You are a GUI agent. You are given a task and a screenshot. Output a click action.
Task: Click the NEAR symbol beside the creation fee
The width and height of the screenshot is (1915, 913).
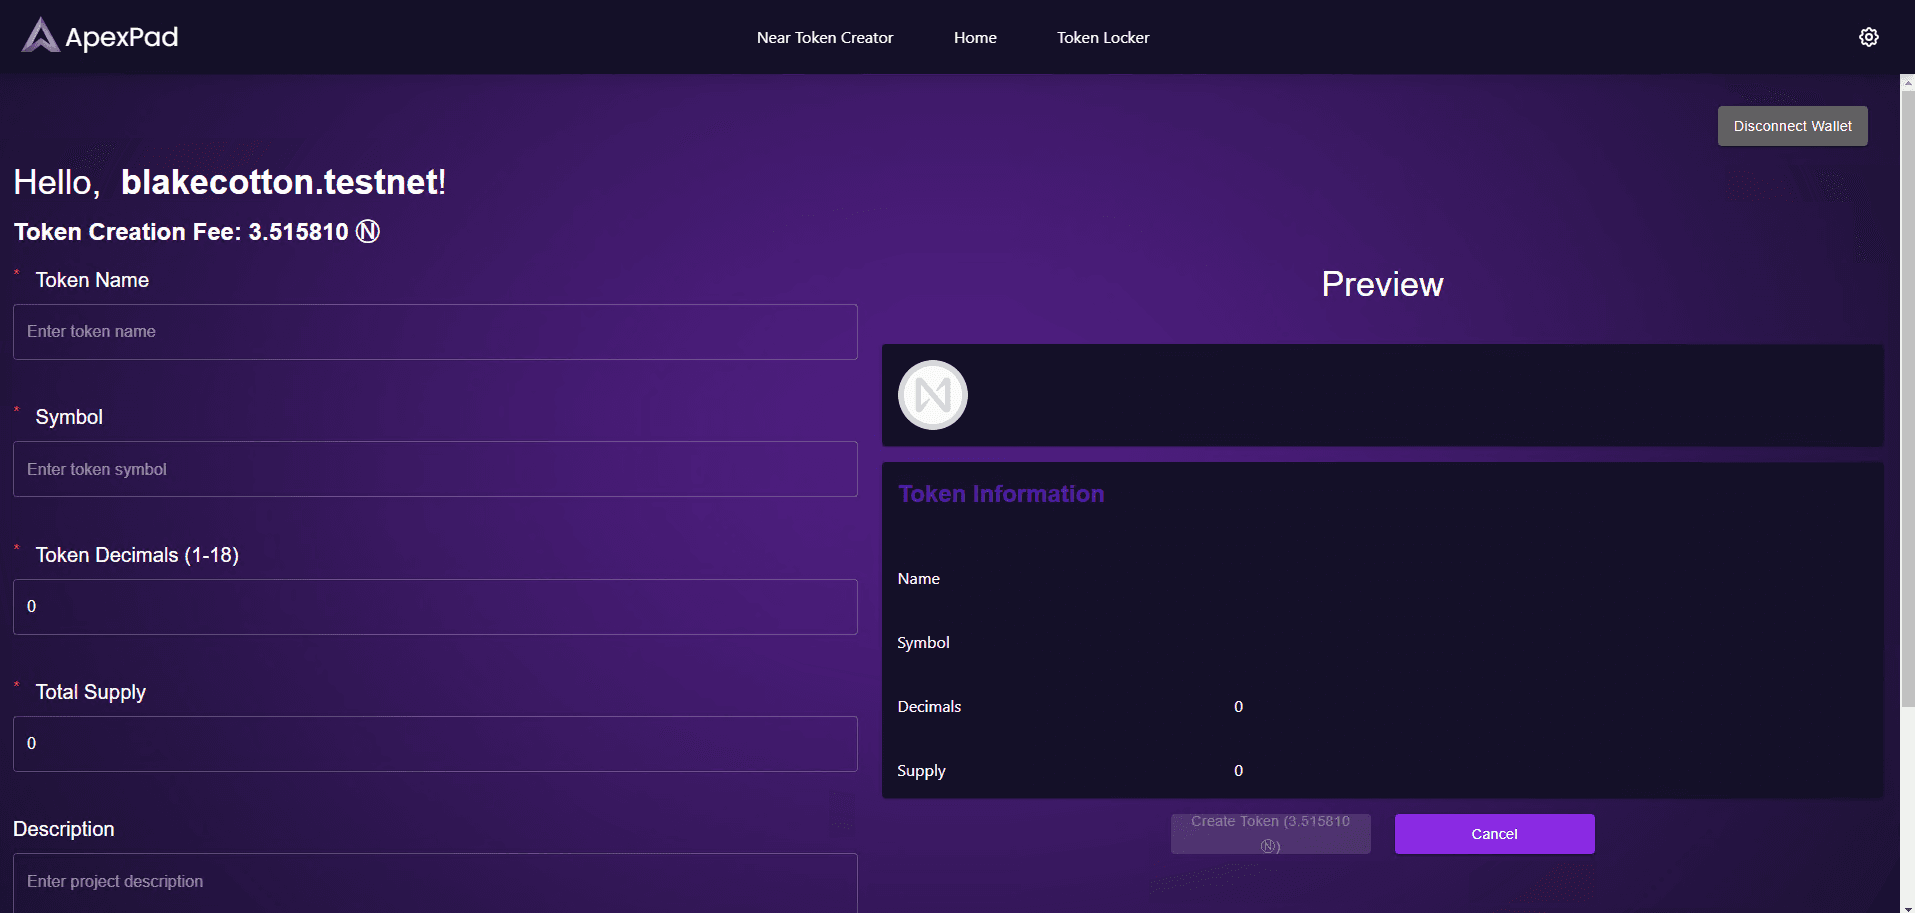click(x=368, y=232)
